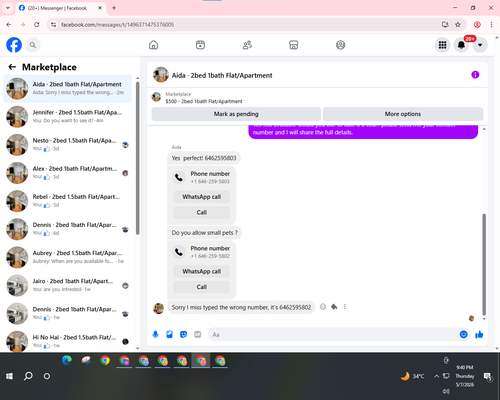Open Aubrey 2bed 1.5bath conversation
This screenshot has width=500, height=400.
pyautogui.click(x=68, y=257)
